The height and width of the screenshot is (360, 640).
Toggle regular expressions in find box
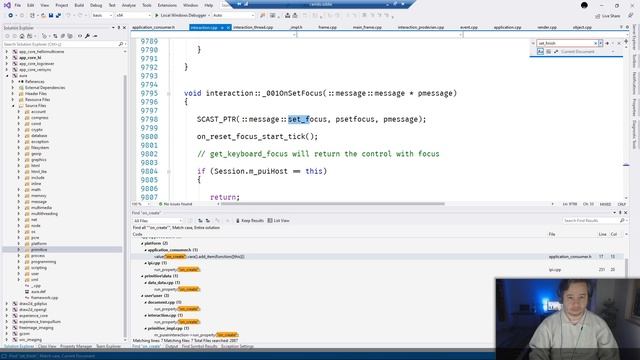point(556,51)
